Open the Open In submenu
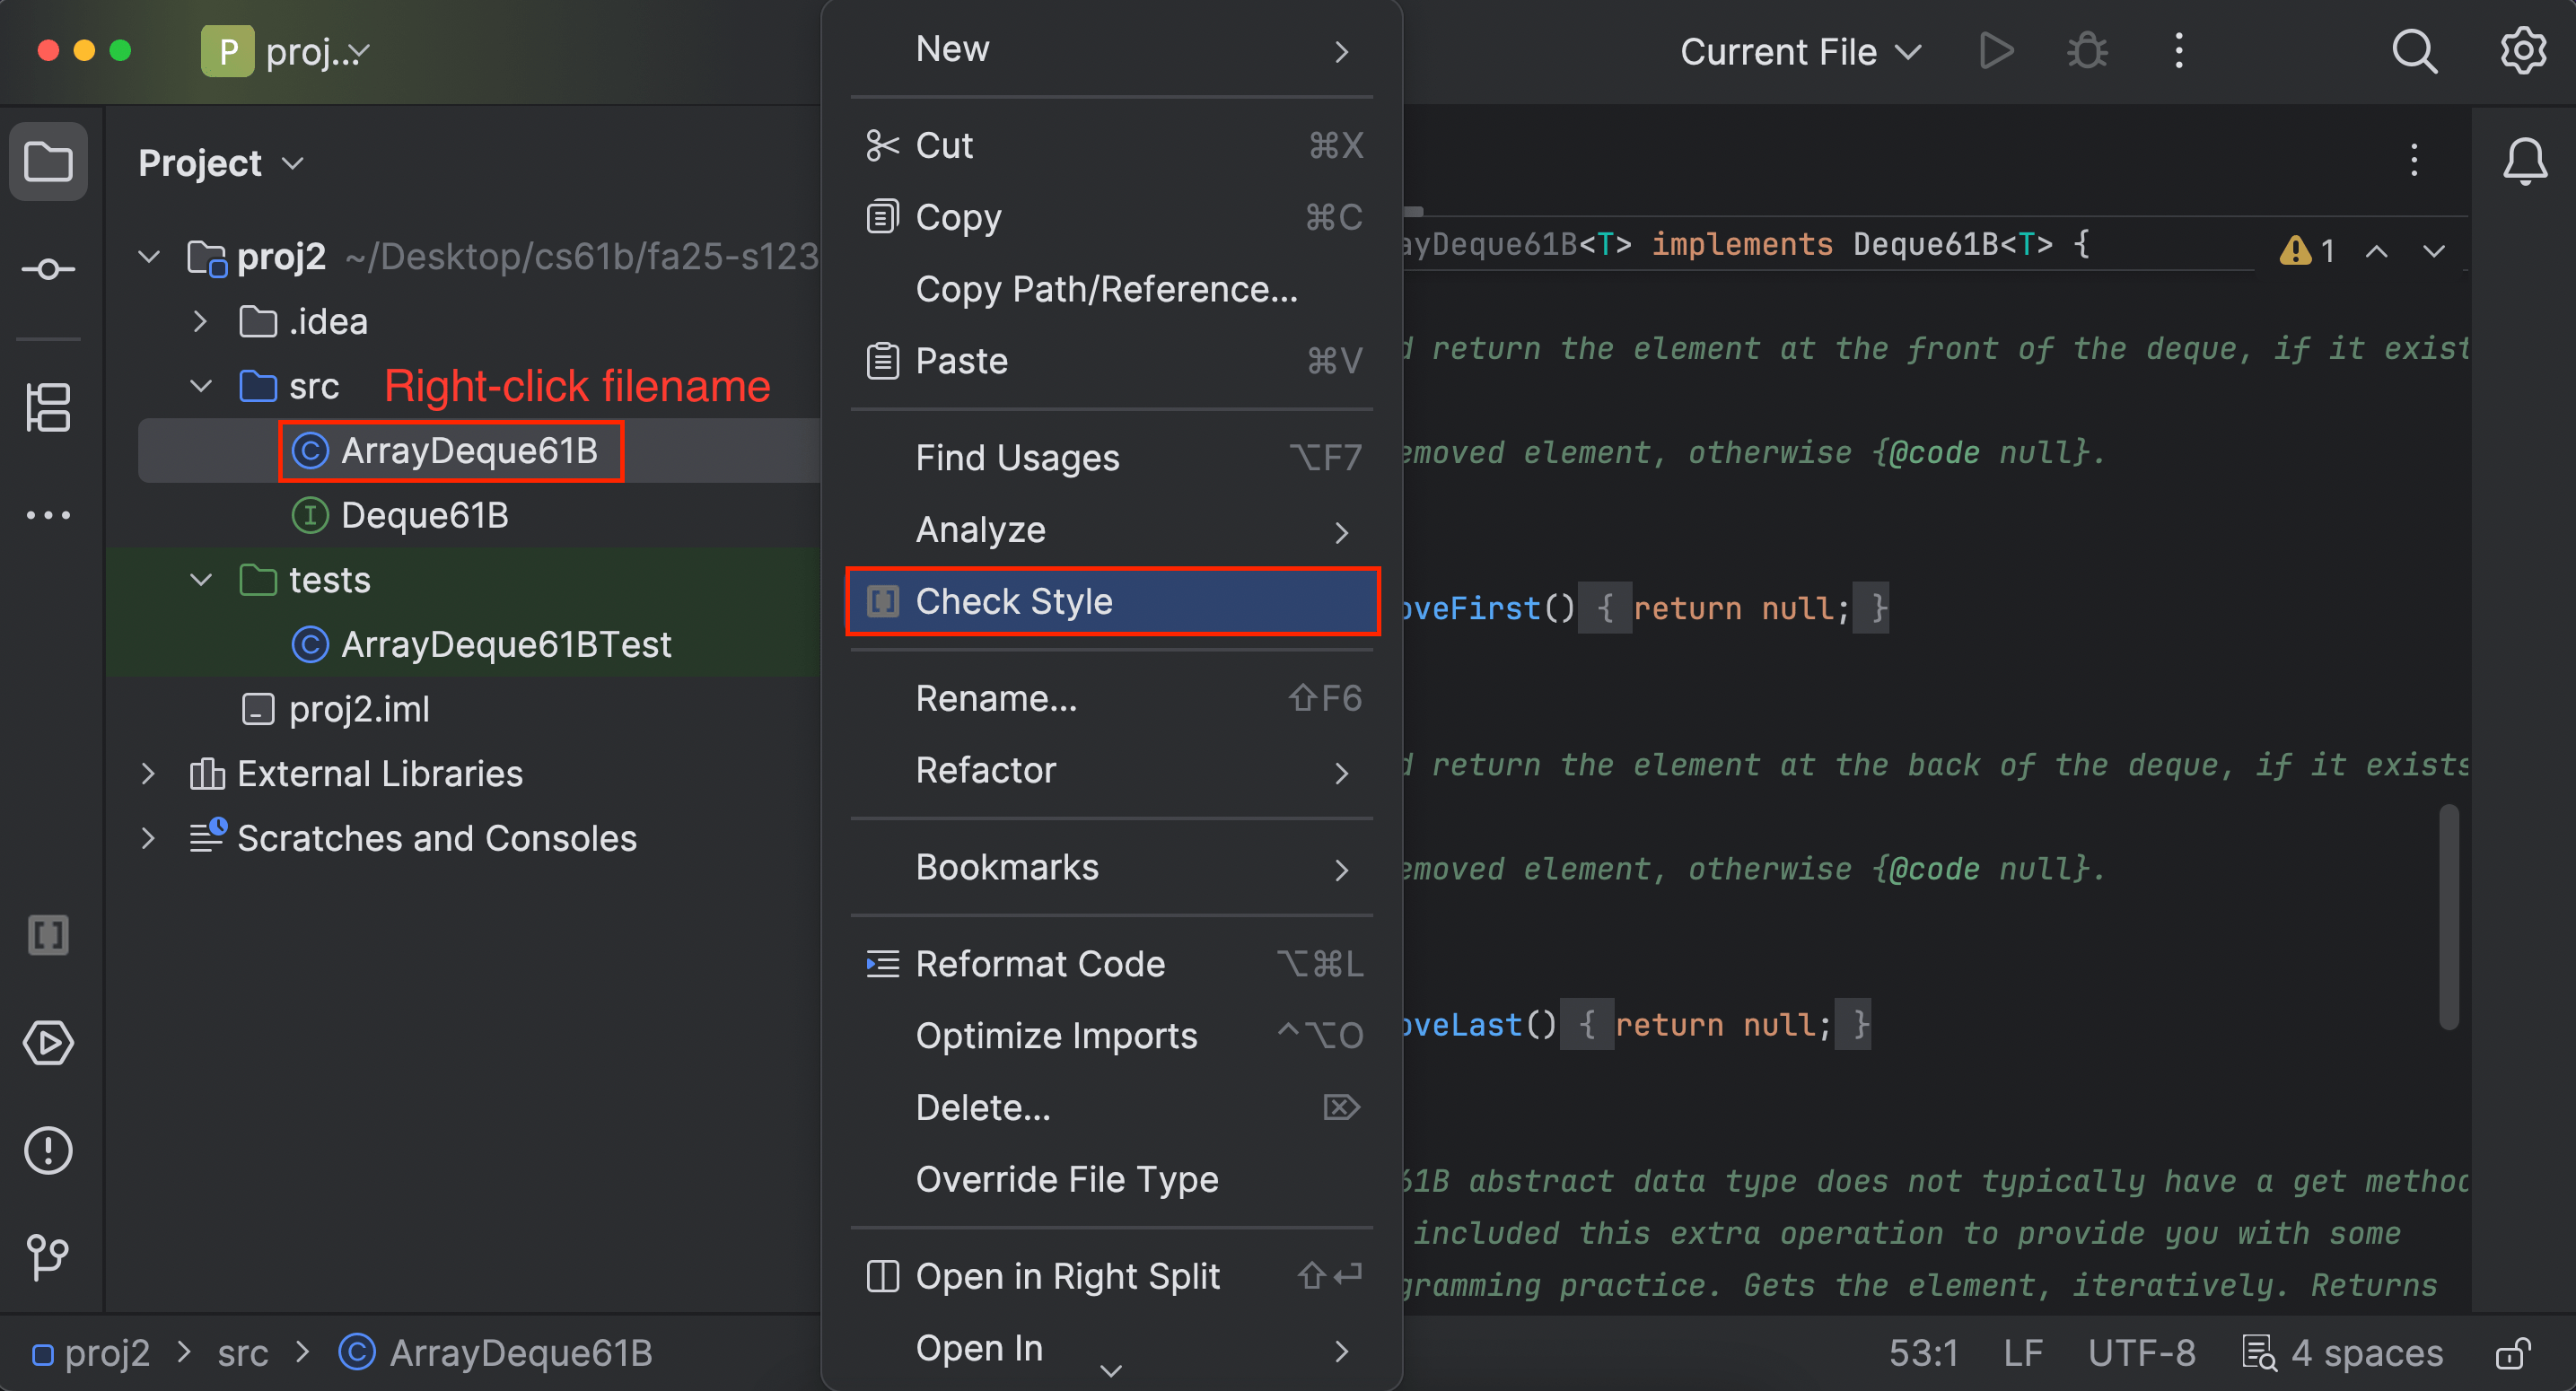Viewport: 2576px width, 1391px height. point(1112,1349)
